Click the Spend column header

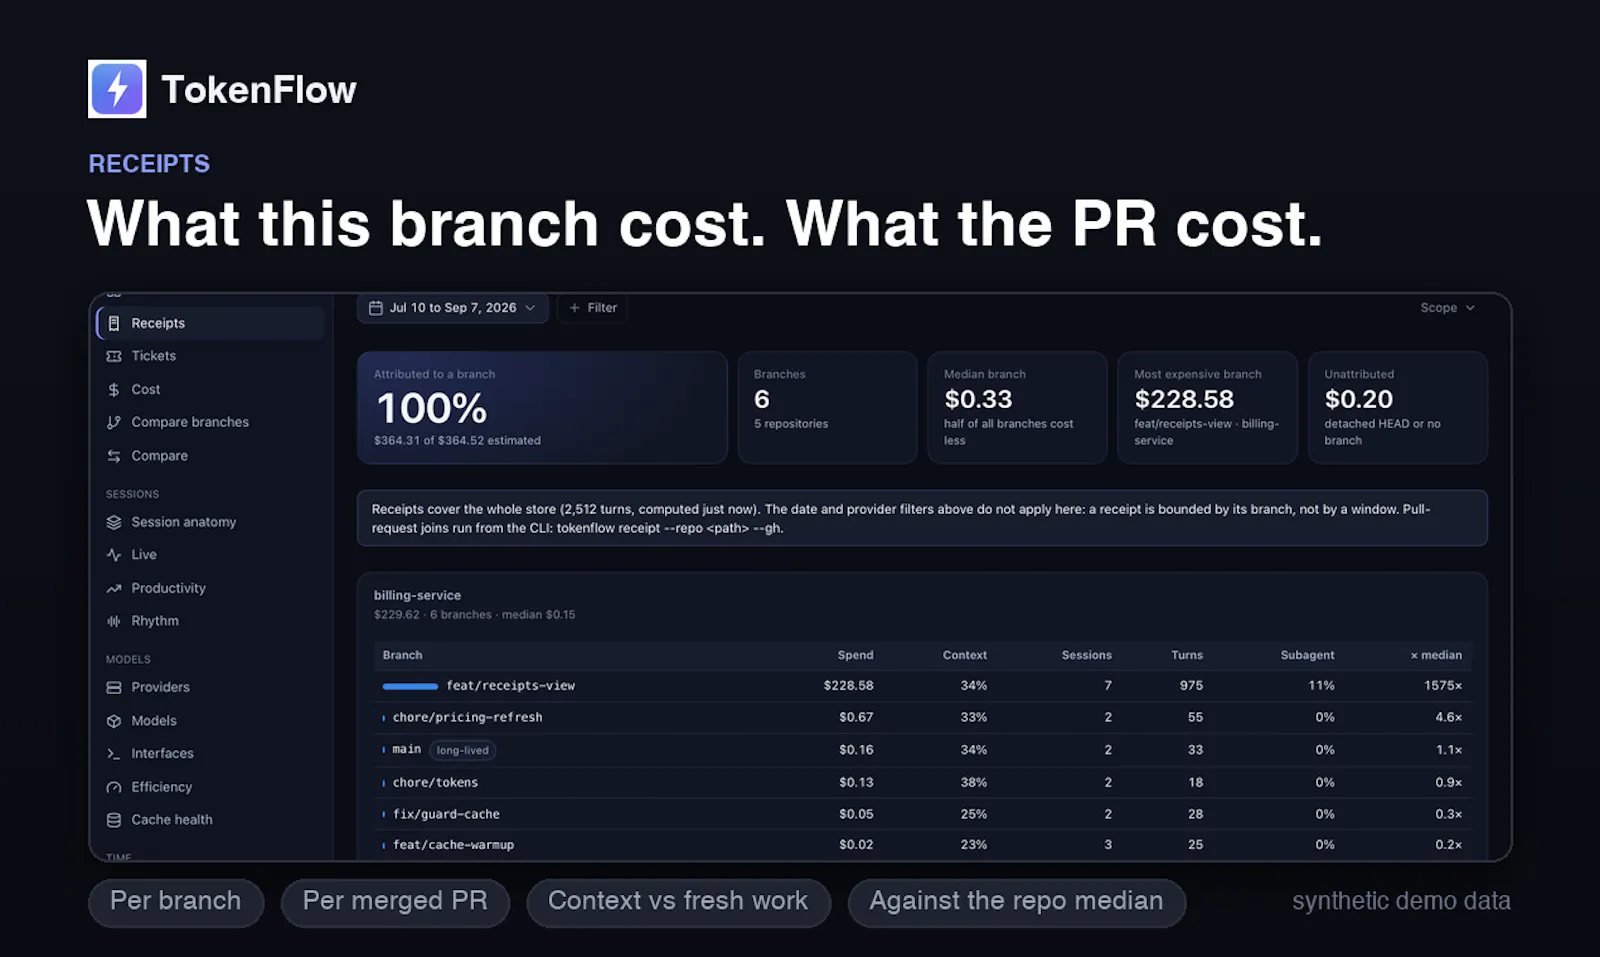855,655
